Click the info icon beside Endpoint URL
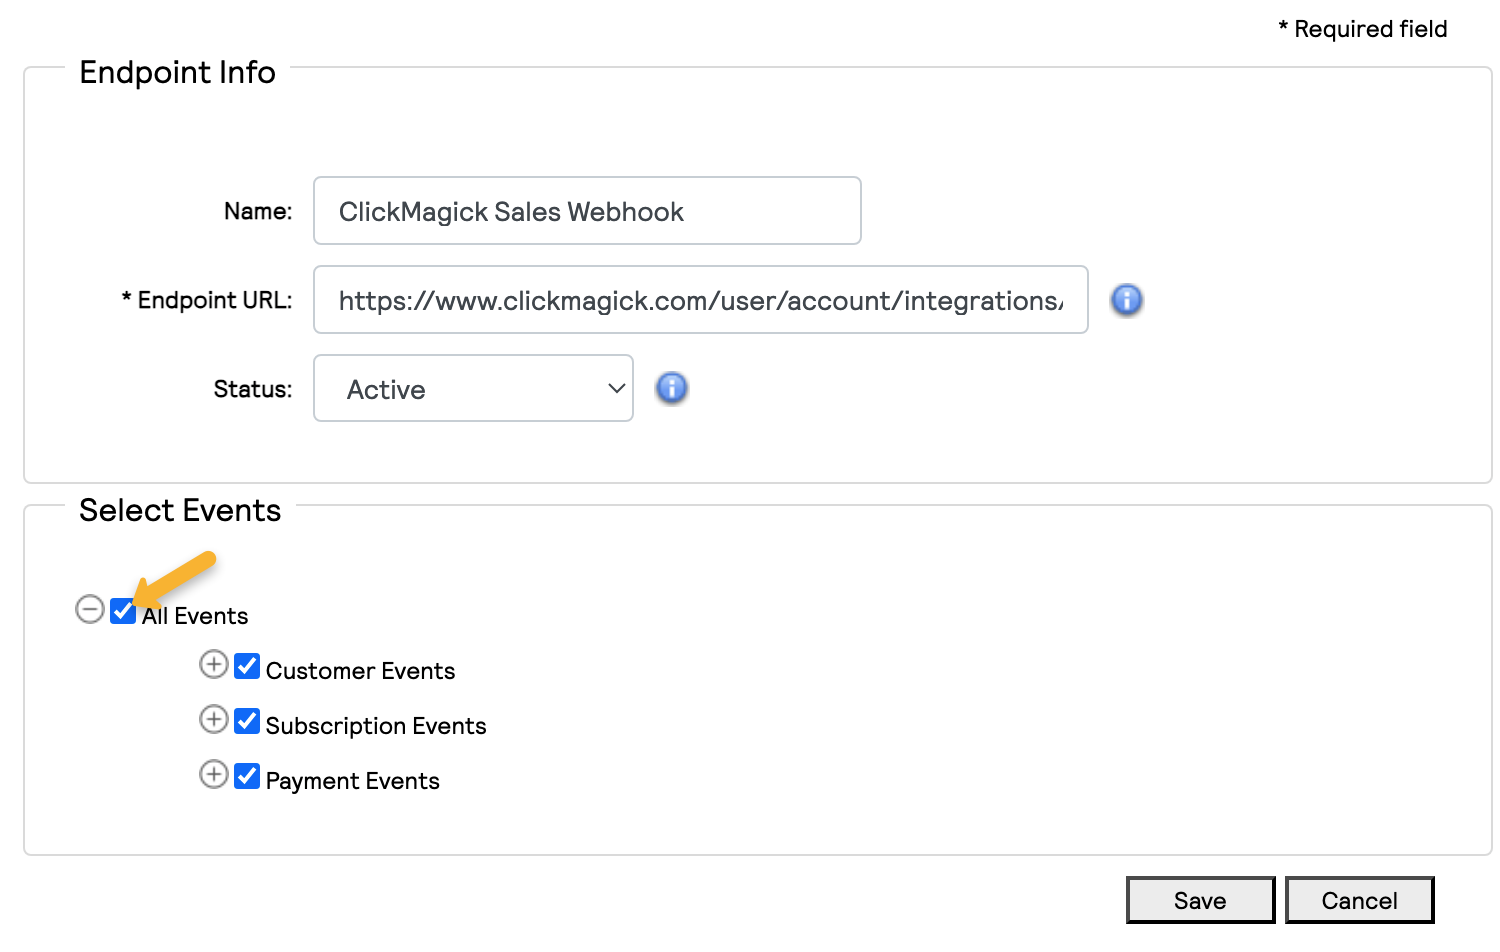The width and height of the screenshot is (1500, 952). coord(1126,300)
